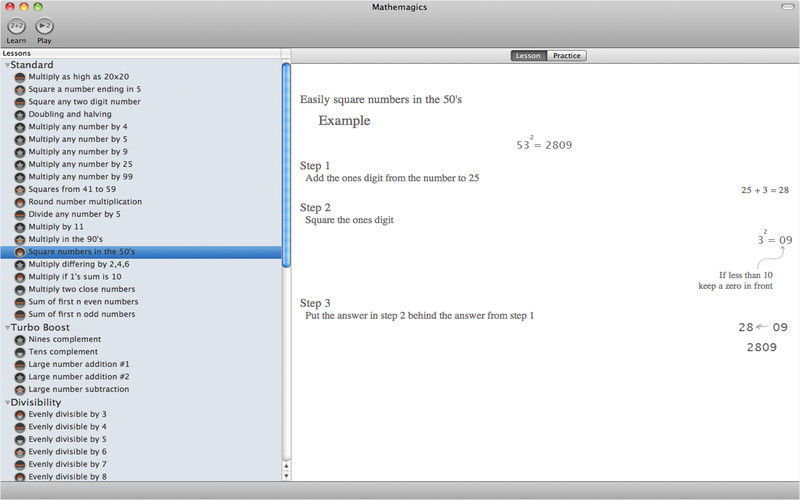Click icon beside Multiply any number by 99
The image size is (800, 500).
point(20,177)
